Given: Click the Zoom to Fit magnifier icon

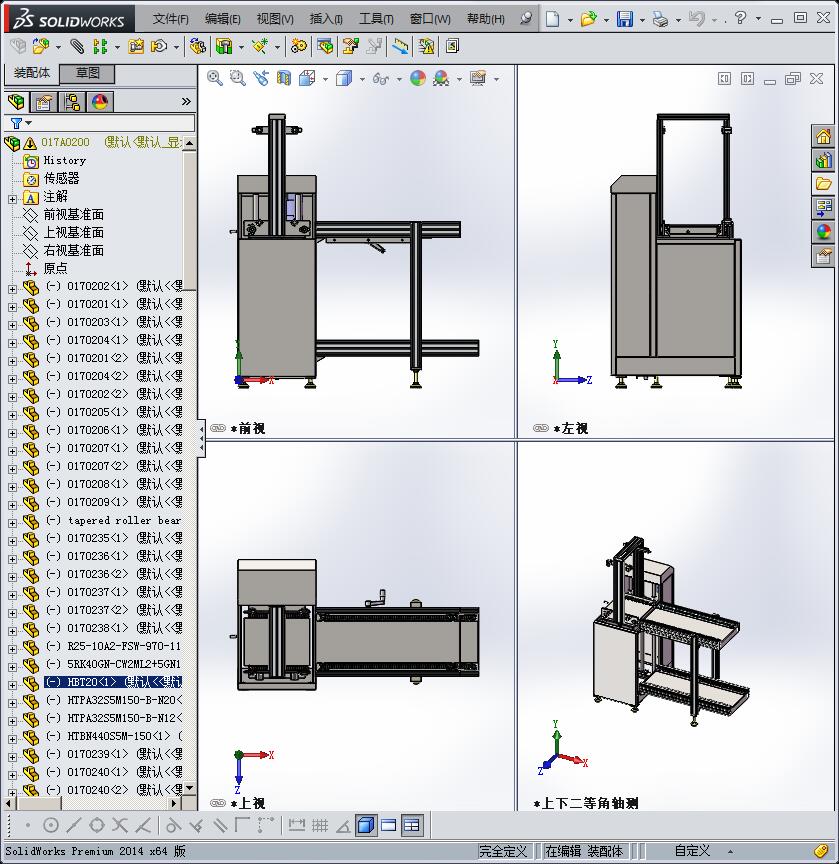Looking at the screenshot, I should (x=214, y=78).
